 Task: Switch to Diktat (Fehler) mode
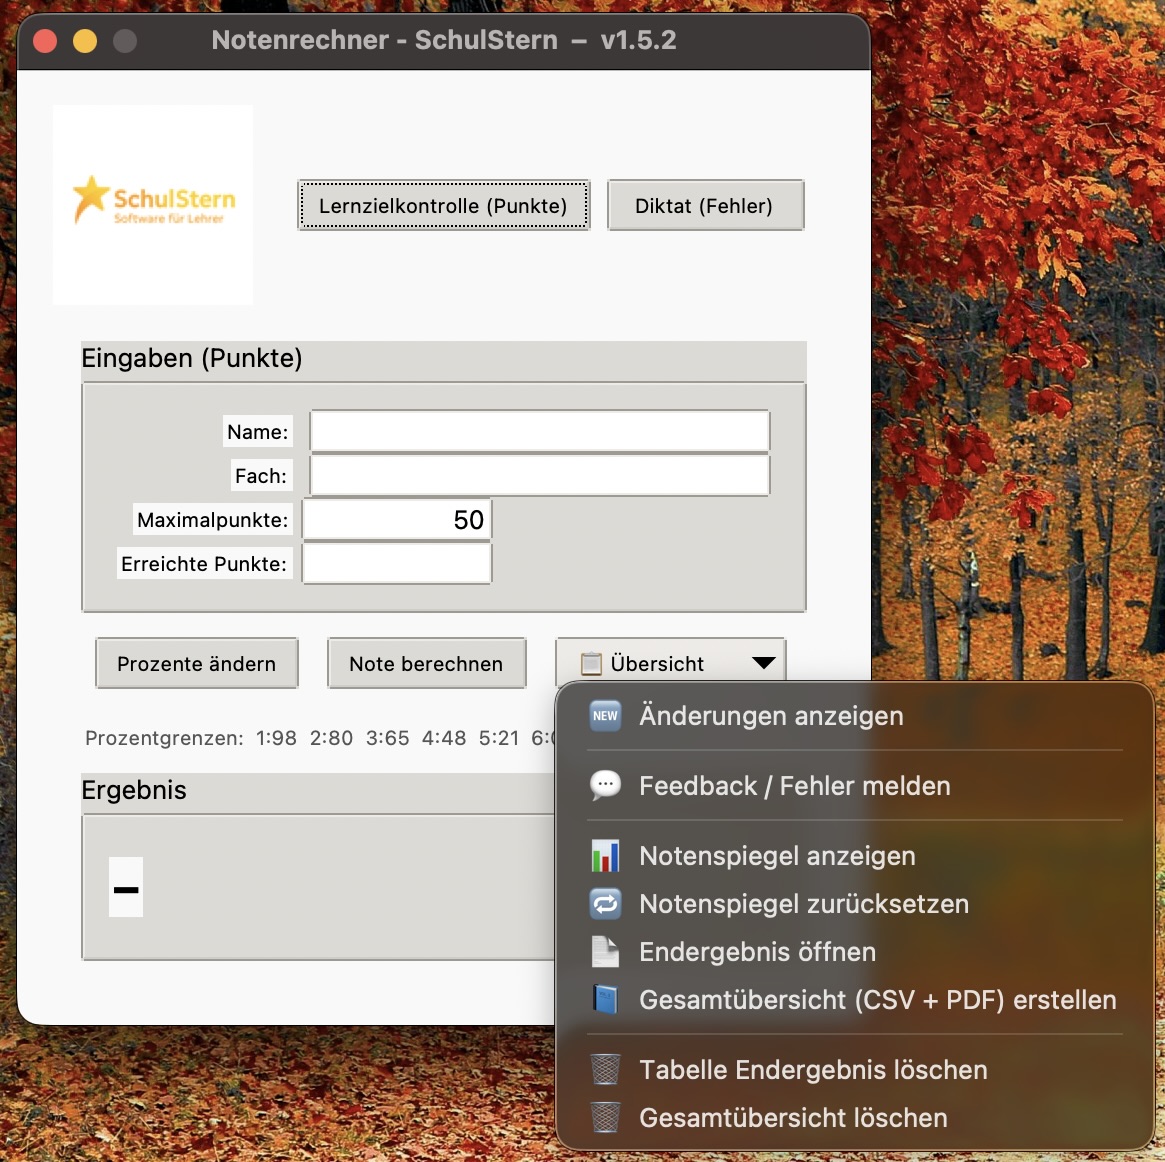pyautogui.click(x=705, y=206)
